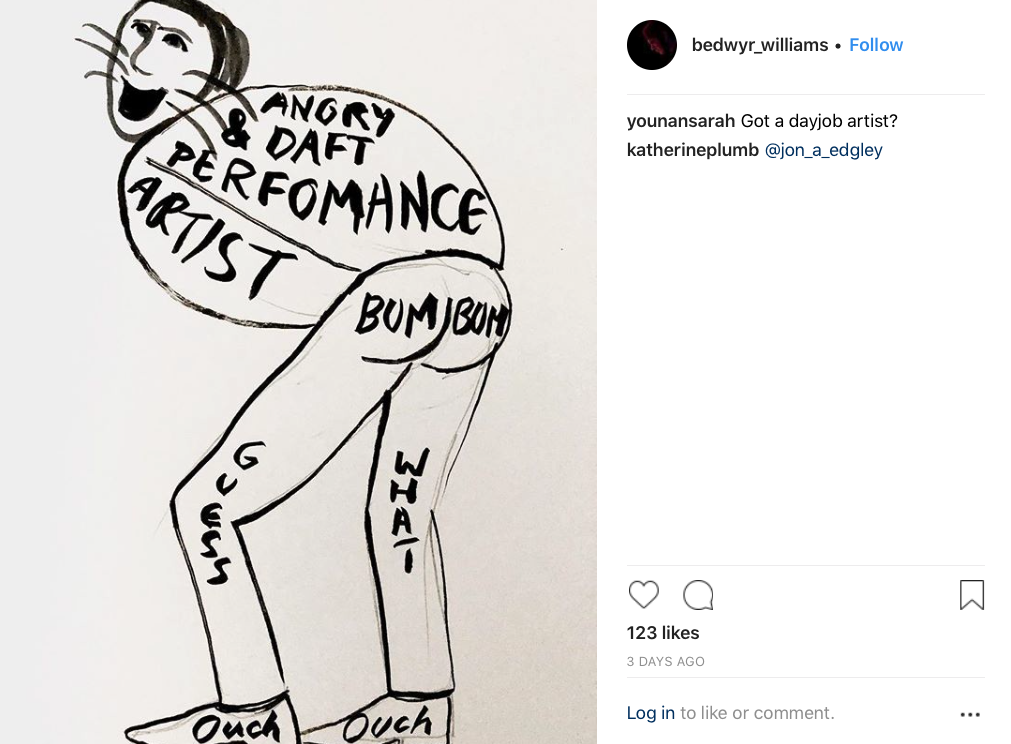View the 123 likes list
Viewport: 1011px width, 744px height.
pyautogui.click(x=663, y=633)
